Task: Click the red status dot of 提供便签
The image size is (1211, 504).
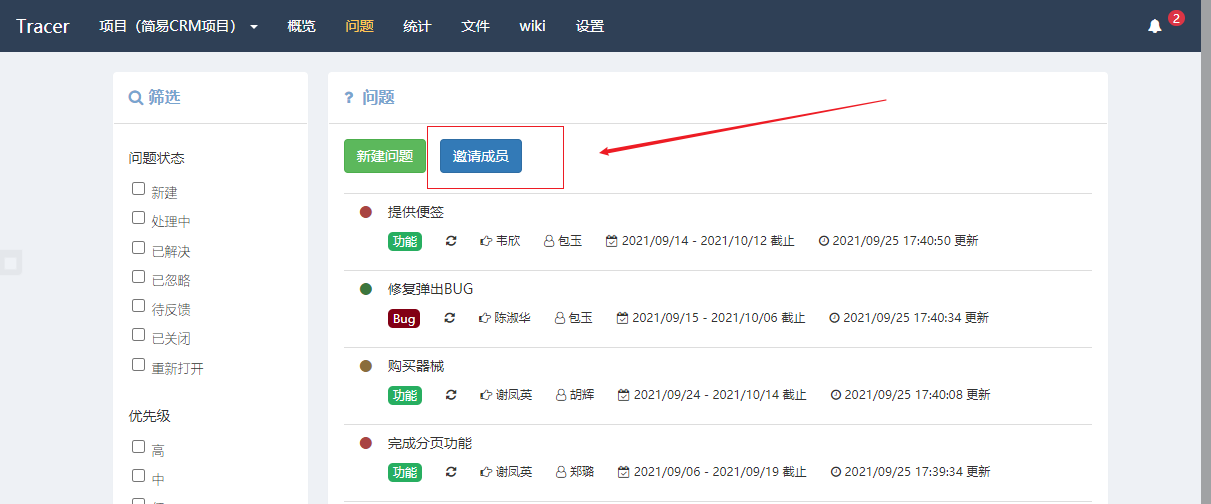Action: pos(366,212)
